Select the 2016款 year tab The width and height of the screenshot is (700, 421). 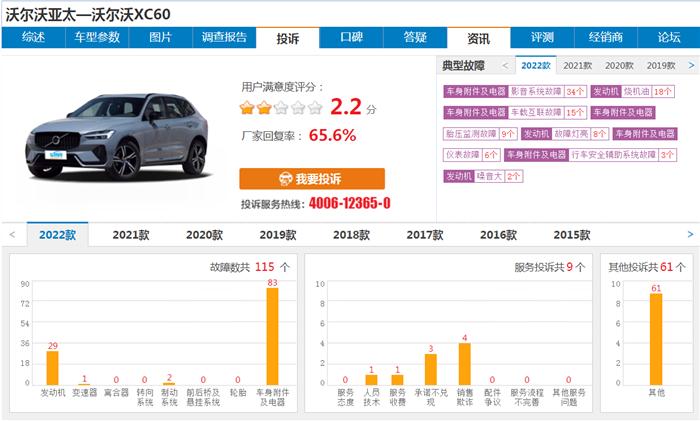pos(498,235)
